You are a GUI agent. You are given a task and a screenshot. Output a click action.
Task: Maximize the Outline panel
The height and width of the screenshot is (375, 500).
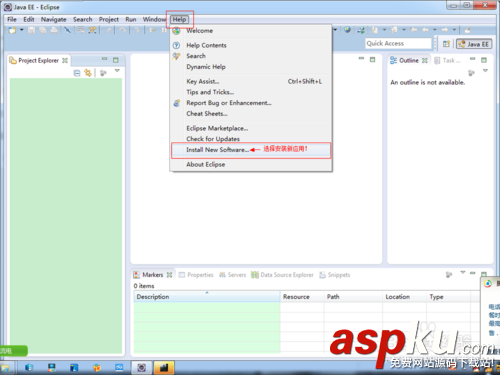pos(484,60)
